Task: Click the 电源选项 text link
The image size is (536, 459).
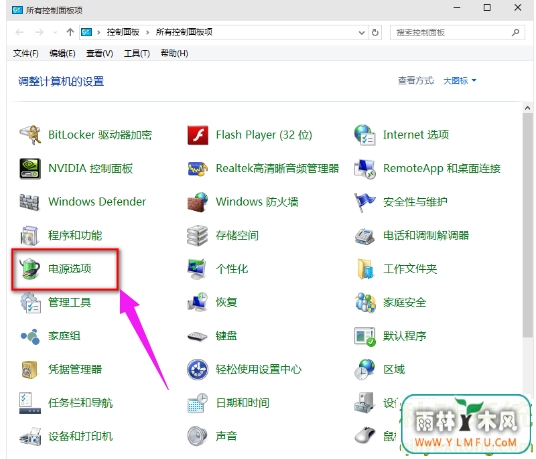Action: [x=70, y=269]
